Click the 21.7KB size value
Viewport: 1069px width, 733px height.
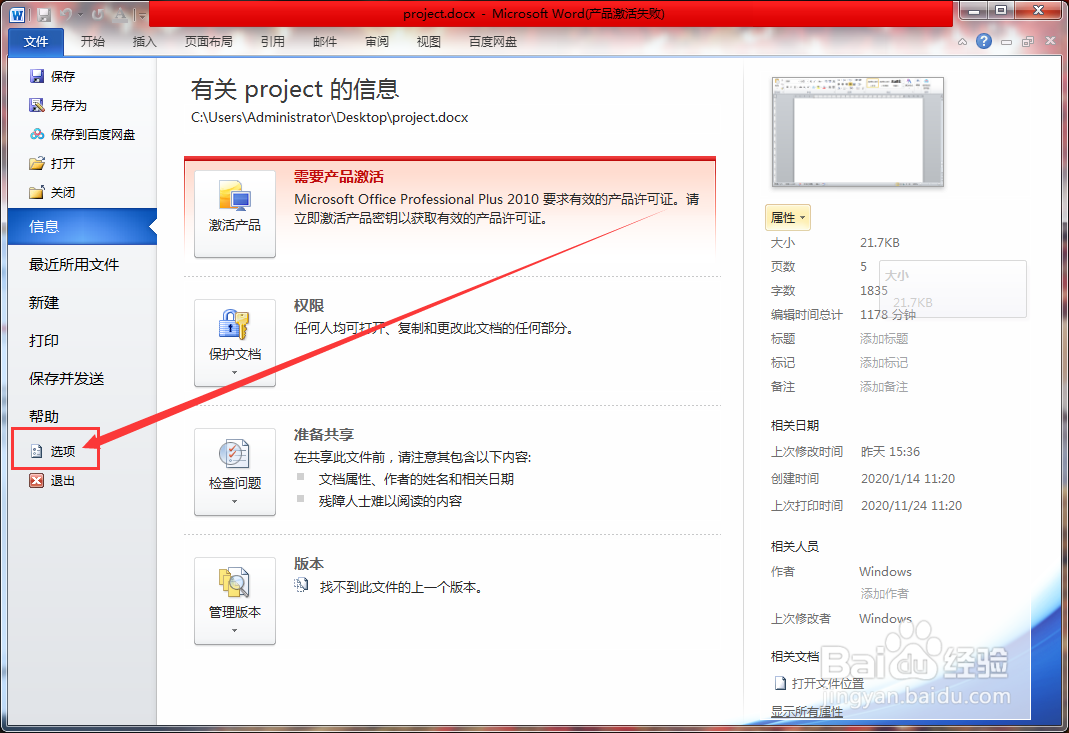[879, 243]
